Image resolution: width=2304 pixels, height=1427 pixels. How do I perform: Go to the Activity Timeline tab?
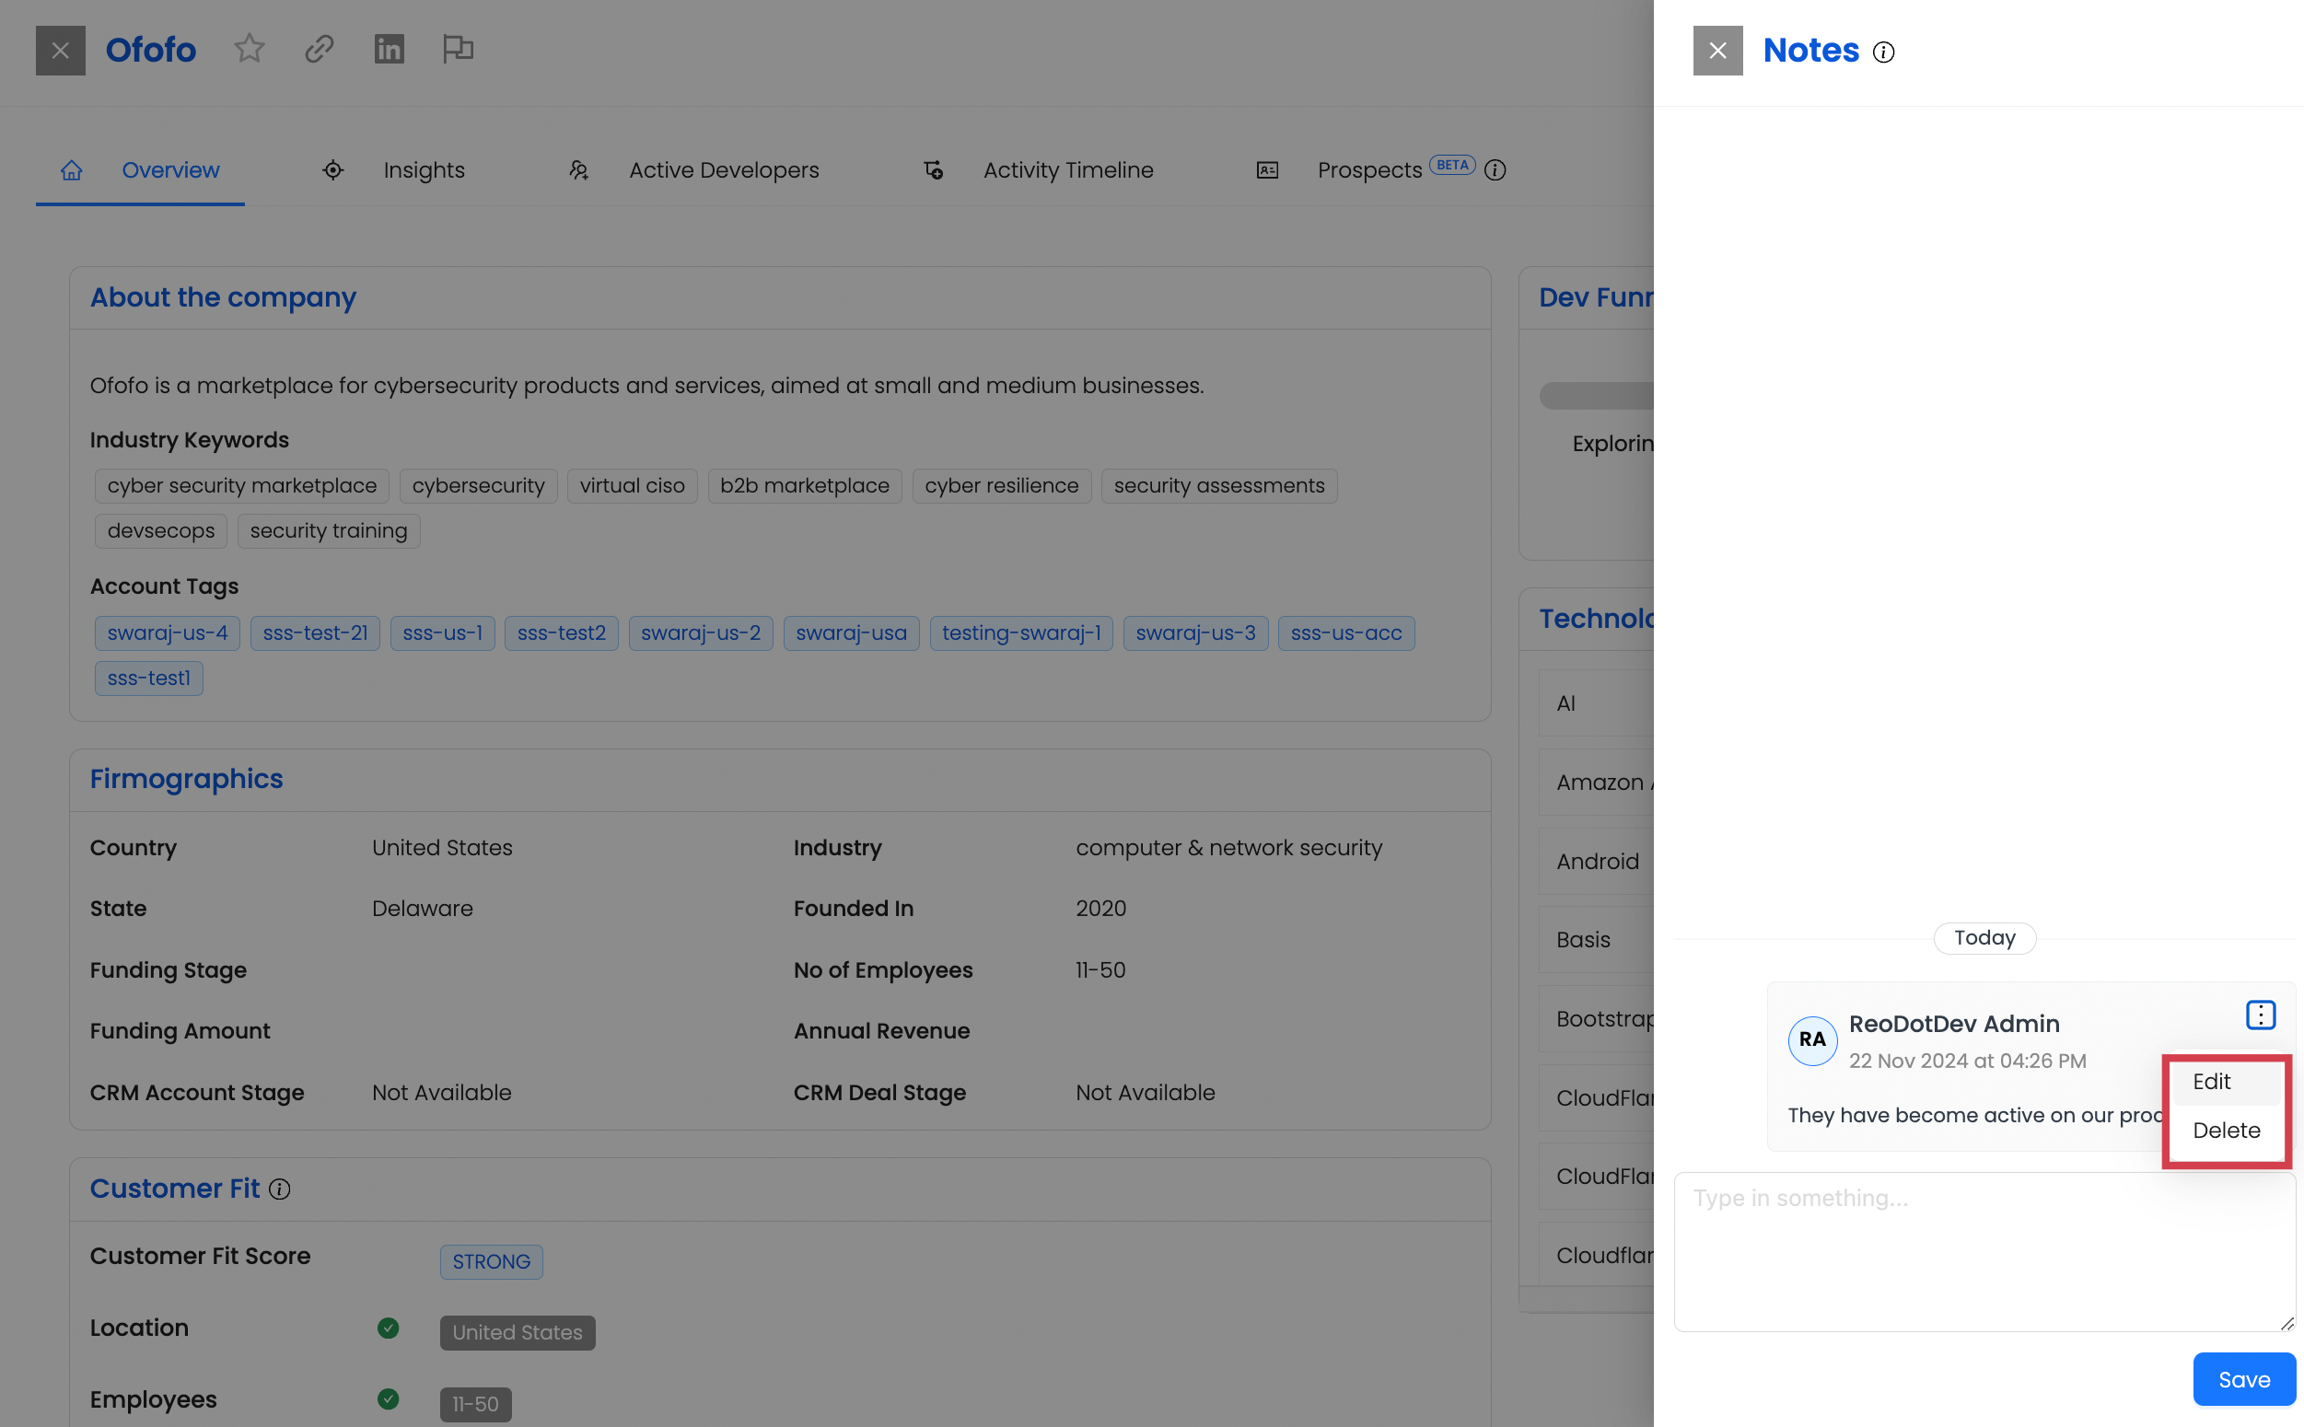pos(1067,170)
